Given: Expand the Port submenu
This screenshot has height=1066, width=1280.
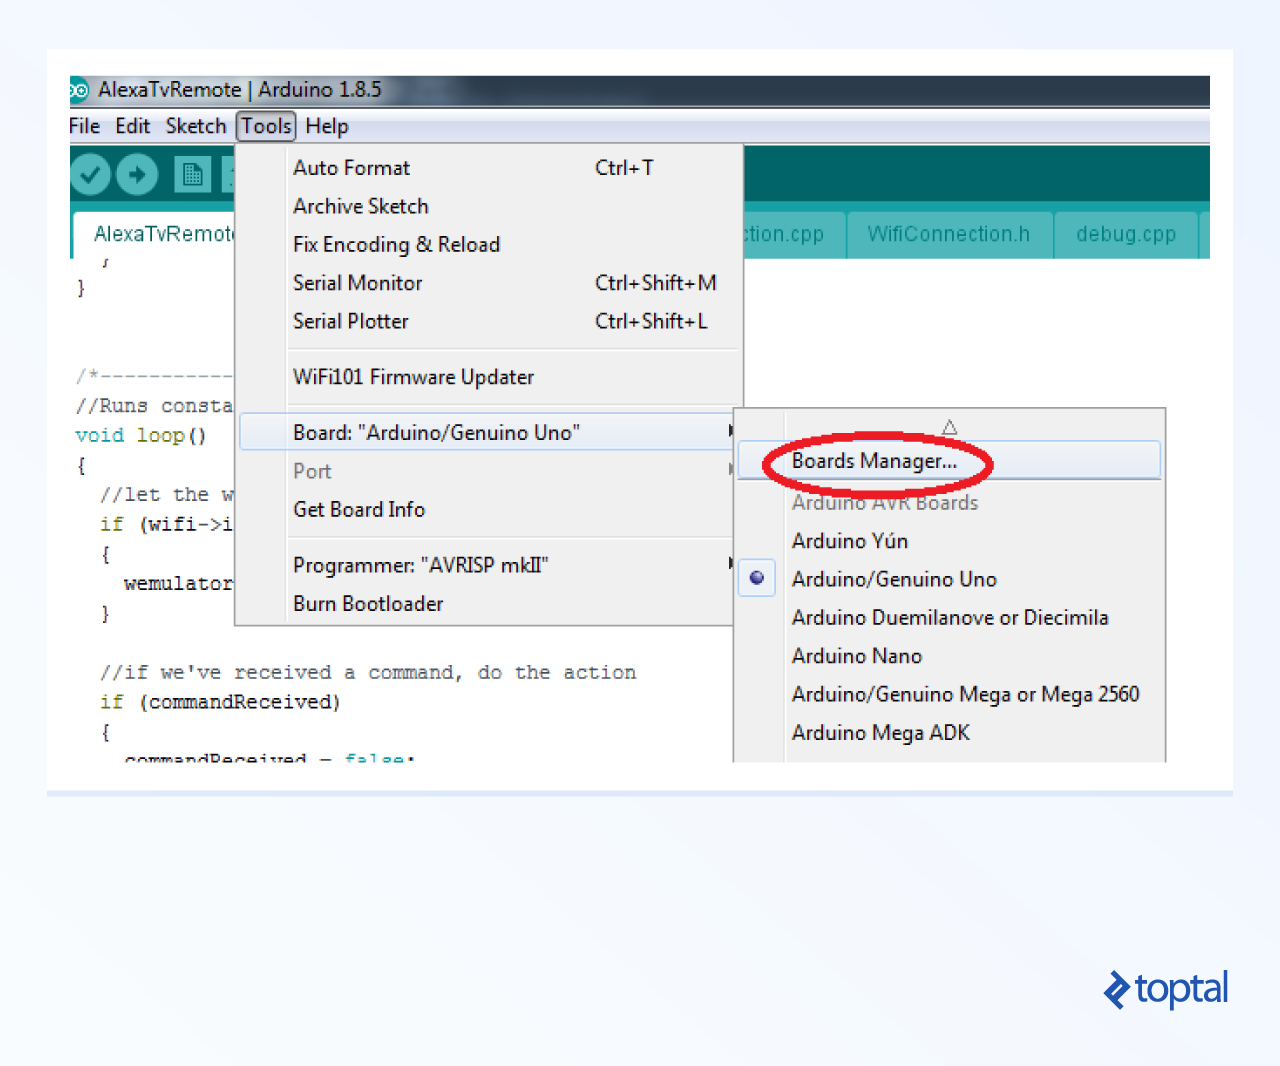Looking at the screenshot, I should click(730, 470).
